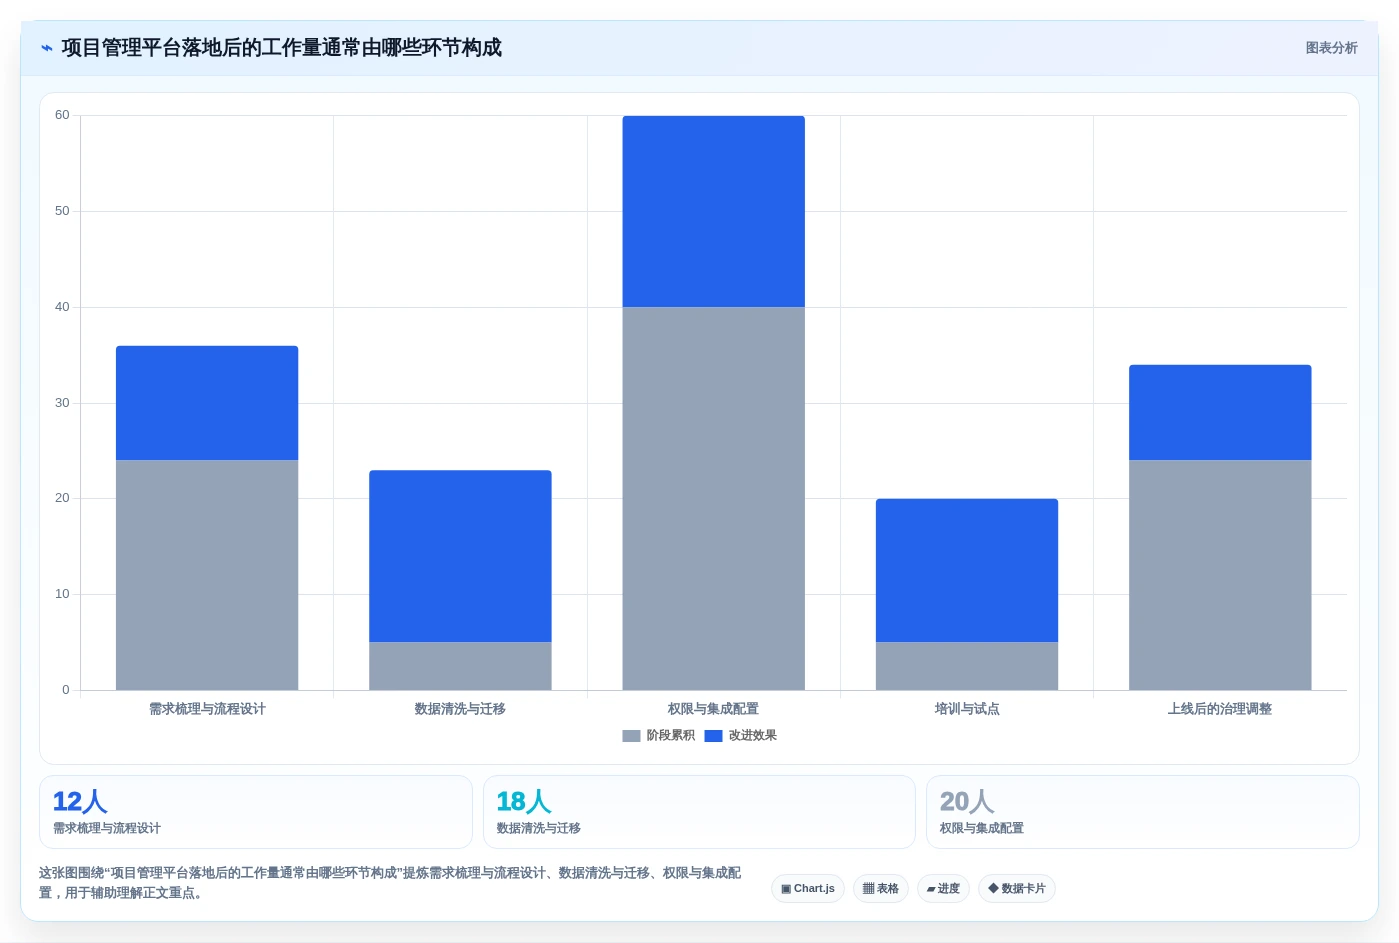Click the y-axis value 30
This screenshot has width=1399, height=943.
pyautogui.click(x=62, y=403)
